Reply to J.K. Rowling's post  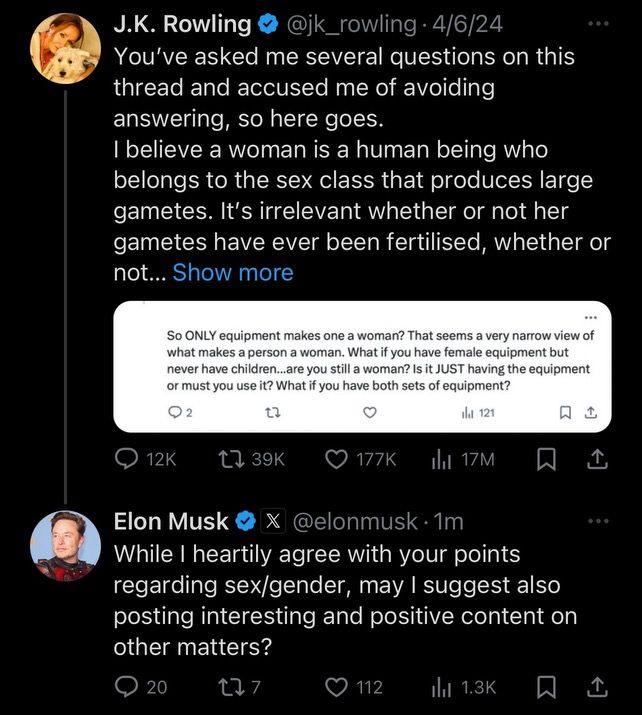point(128,459)
